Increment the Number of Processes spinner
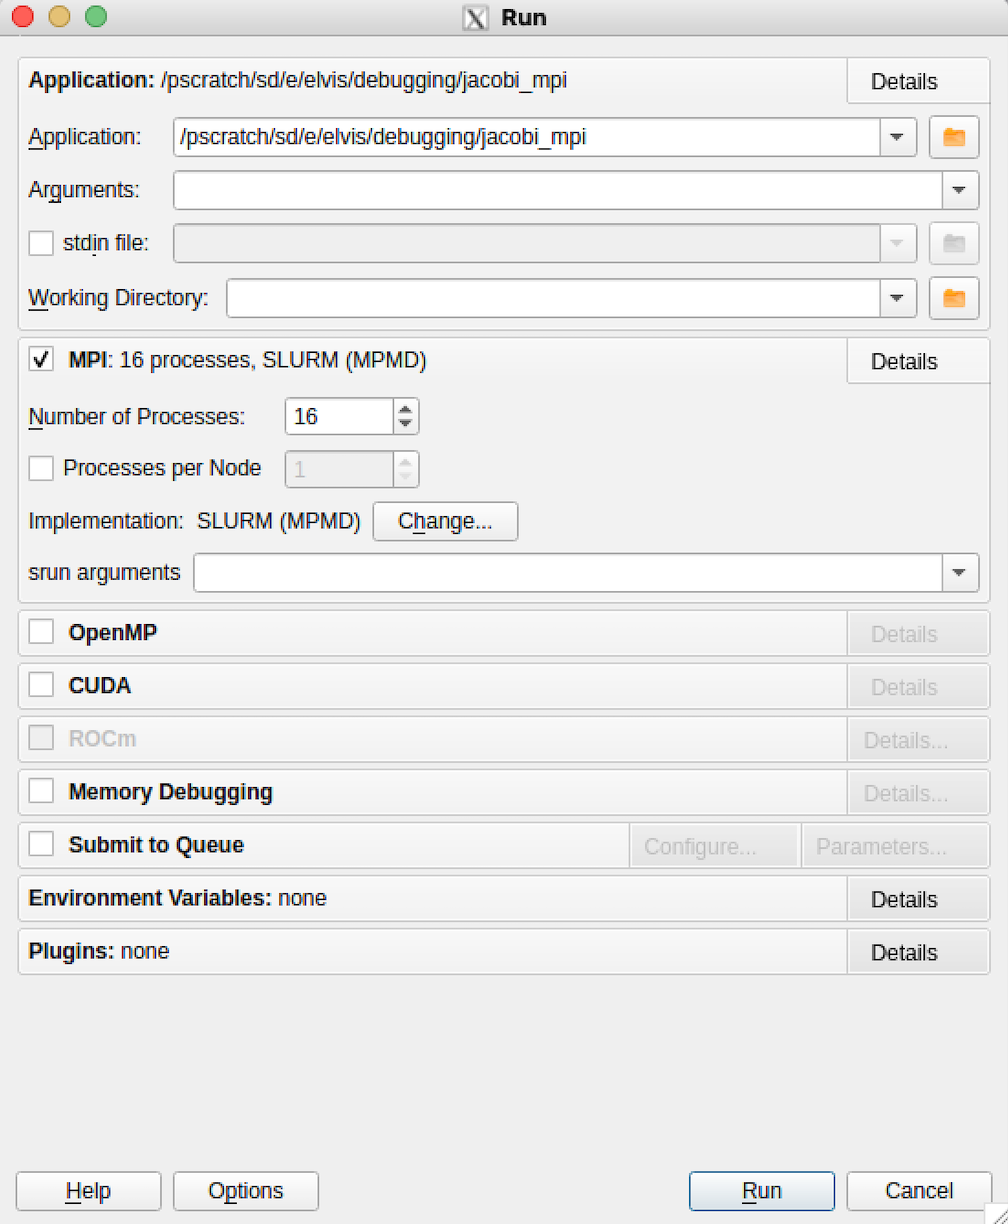The width and height of the screenshot is (1008, 1224). 405,408
